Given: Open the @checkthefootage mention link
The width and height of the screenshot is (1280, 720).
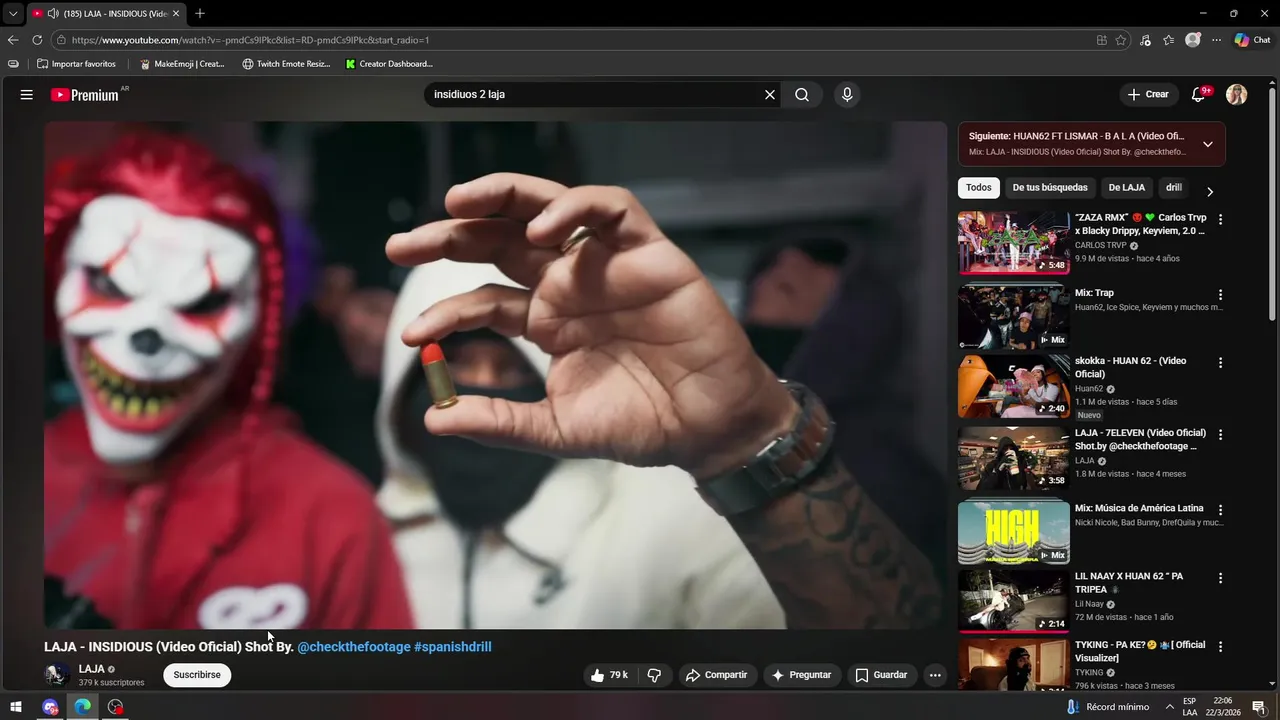Looking at the screenshot, I should pyautogui.click(x=353, y=647).
